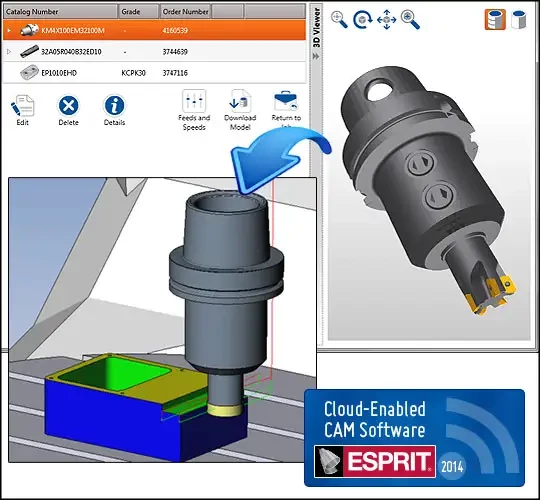Activate the rotate view tool
This screenshot has height=500, width=540.
point(363,20)
